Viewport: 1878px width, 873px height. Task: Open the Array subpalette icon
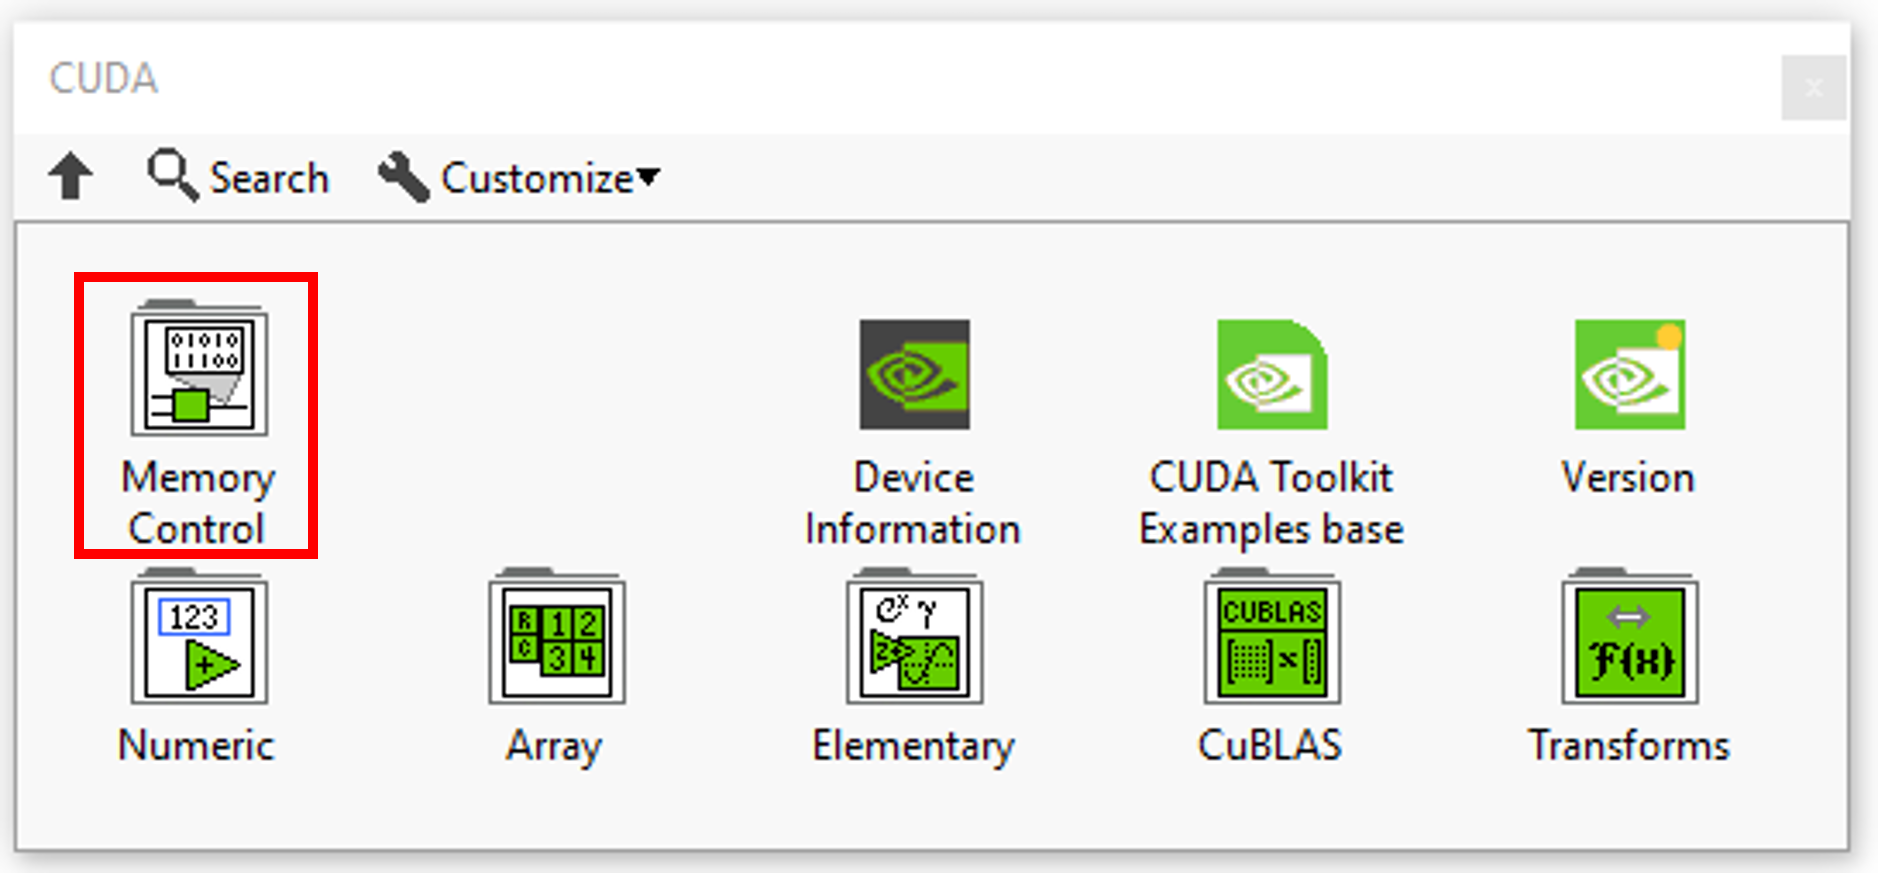tap(556, 641)
